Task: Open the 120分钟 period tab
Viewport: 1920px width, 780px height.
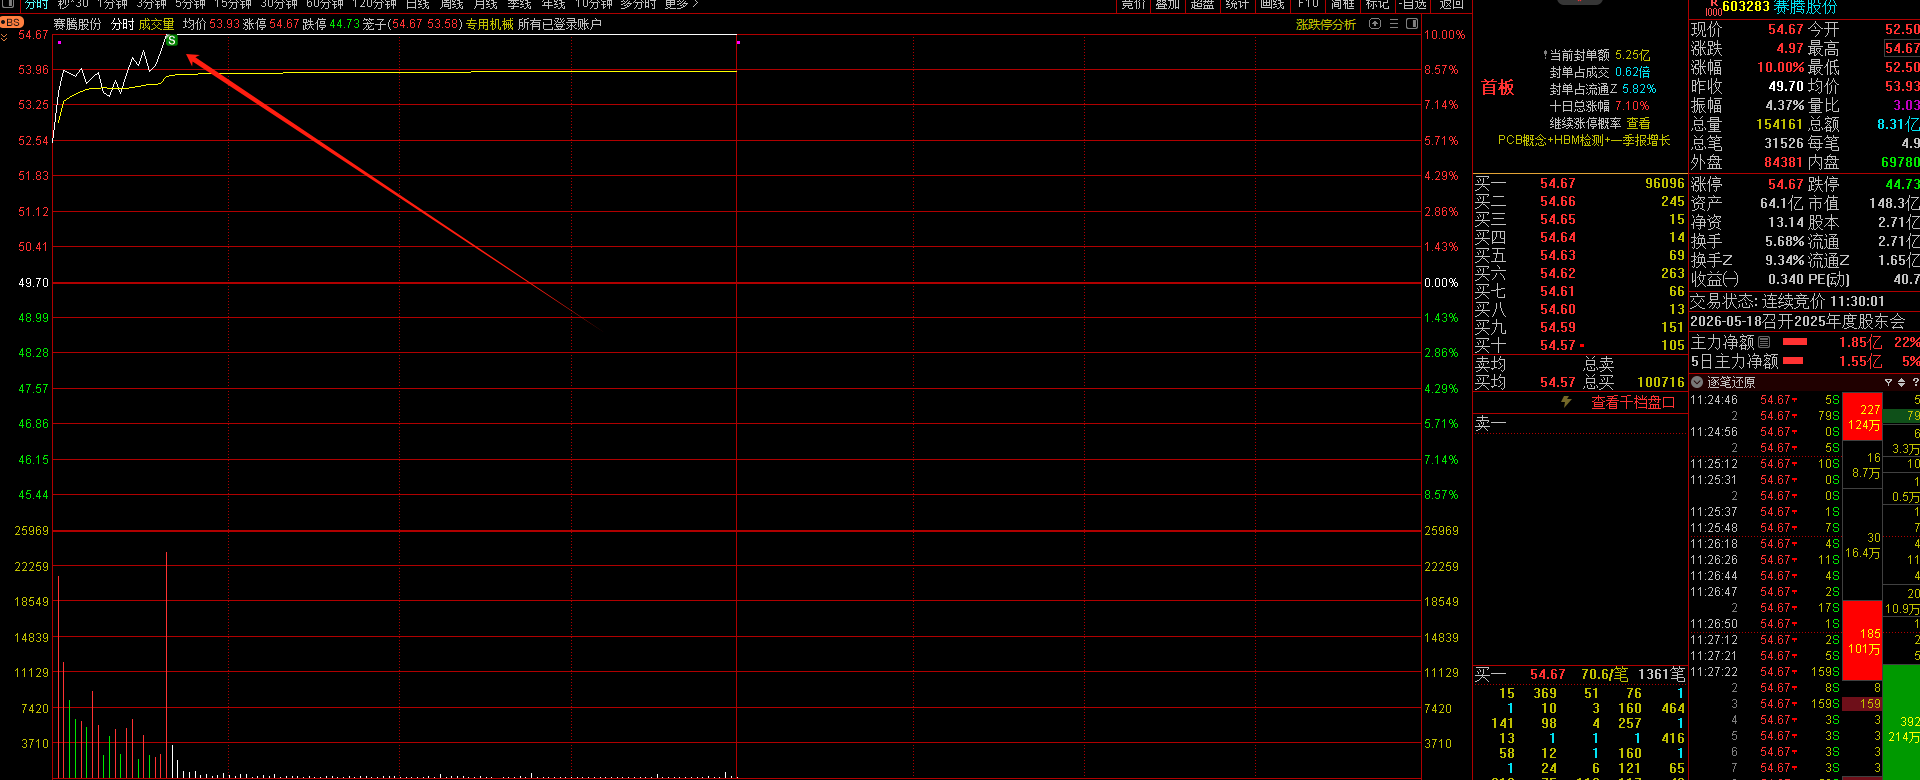Action: tap(374, 5)
